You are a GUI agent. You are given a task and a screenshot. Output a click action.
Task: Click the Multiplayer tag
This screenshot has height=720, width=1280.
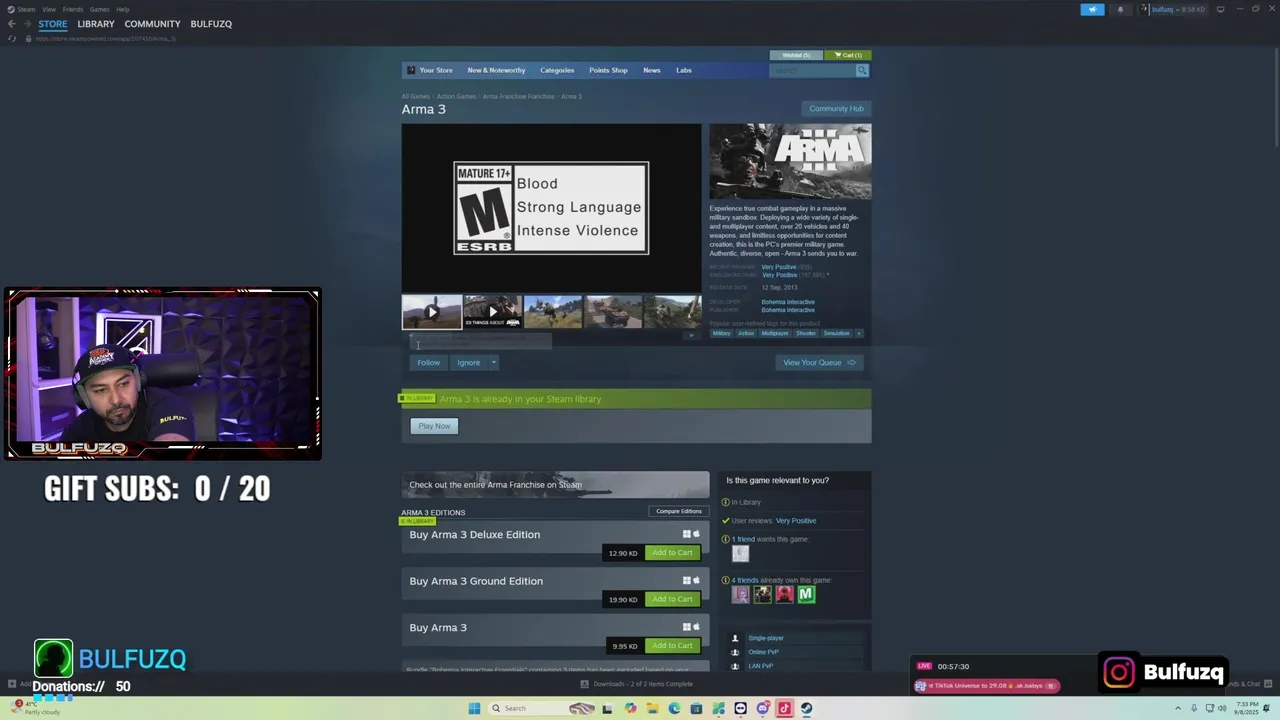[775, 333]
